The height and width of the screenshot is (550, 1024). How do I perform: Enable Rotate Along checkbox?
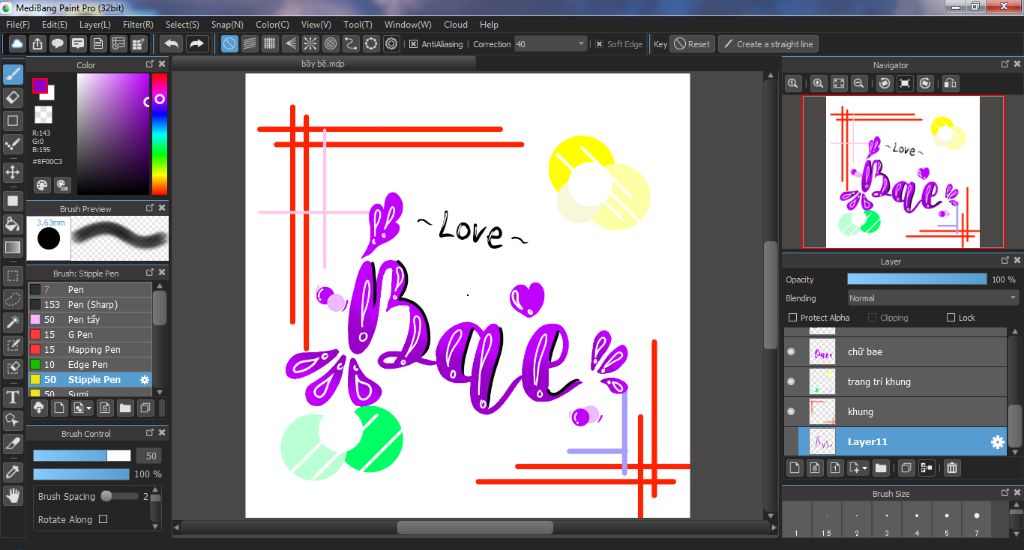tap(103, 519)
